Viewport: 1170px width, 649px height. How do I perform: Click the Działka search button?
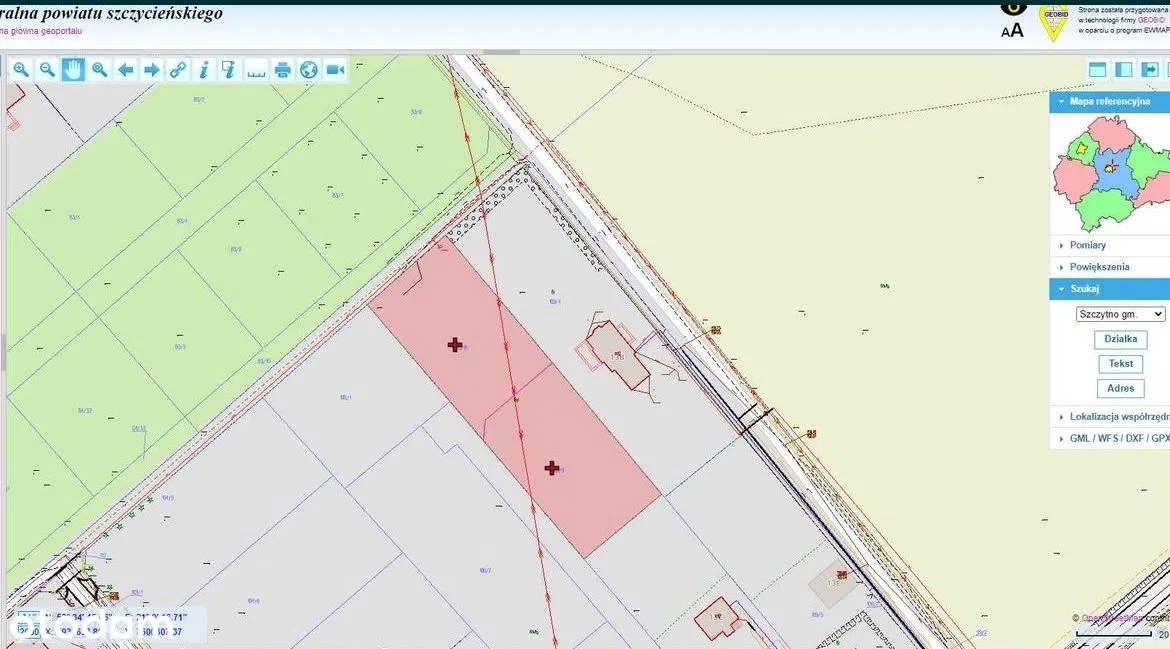pos(1120,339)
